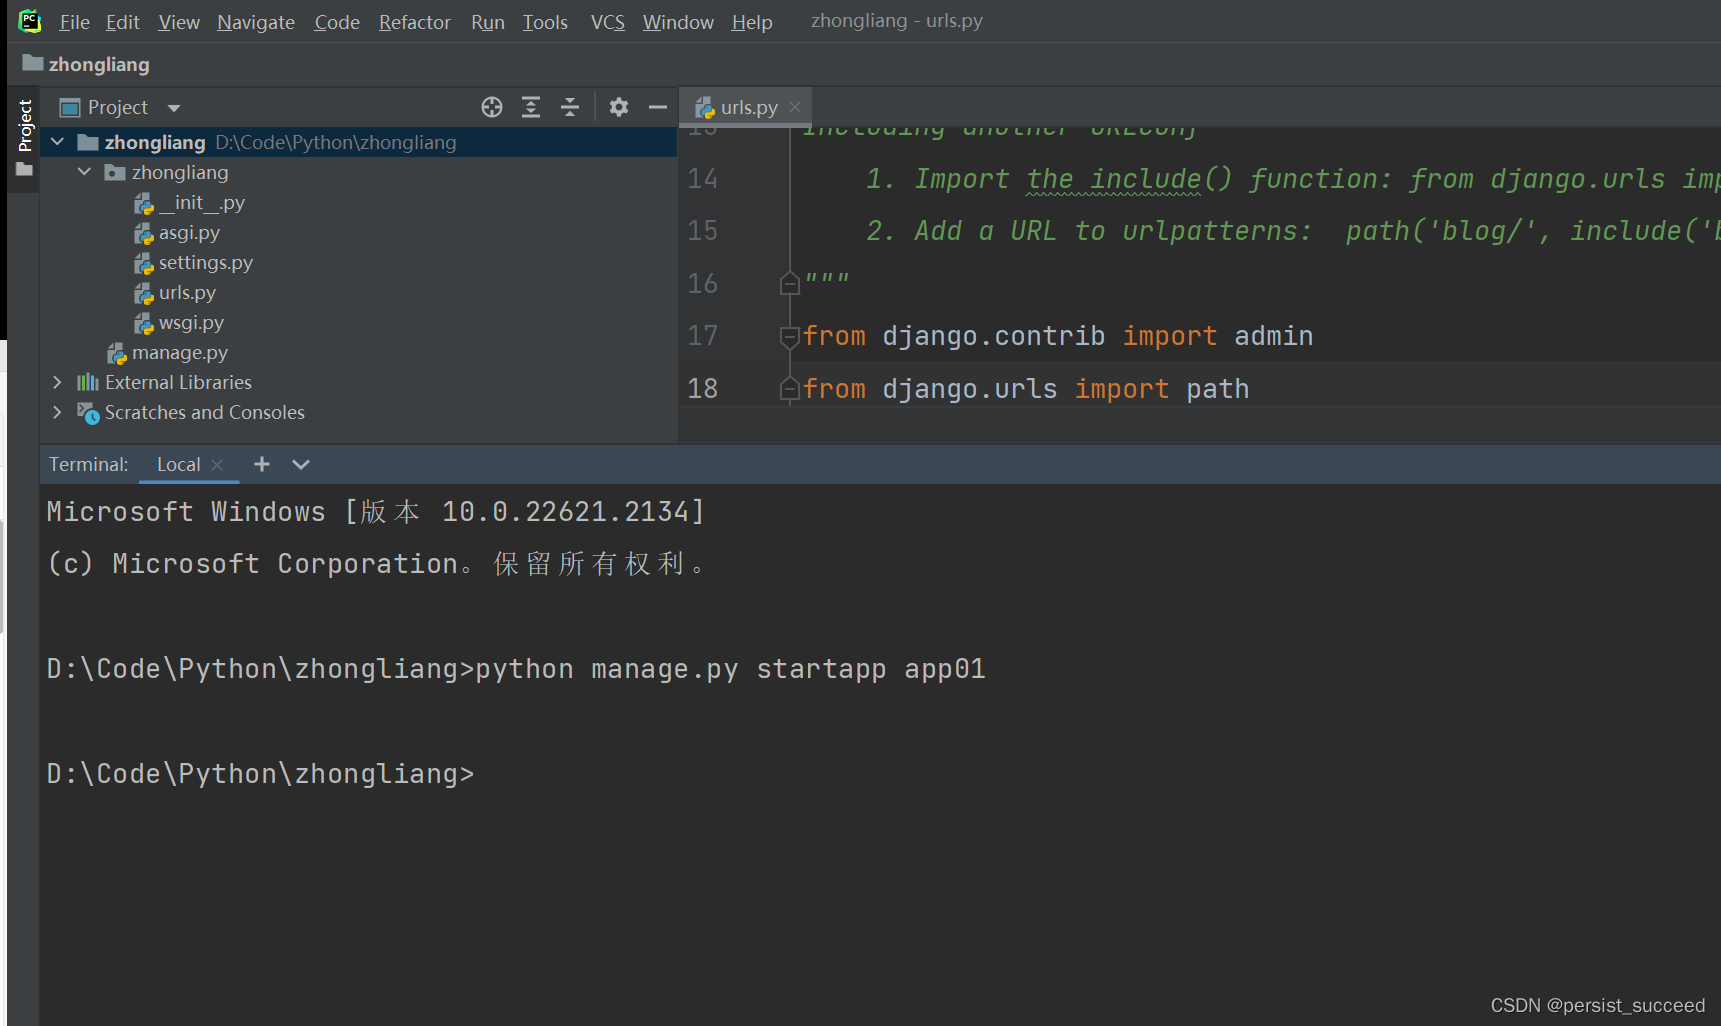Open the terminal sessions dropdown arrow

tap(301, 464)
